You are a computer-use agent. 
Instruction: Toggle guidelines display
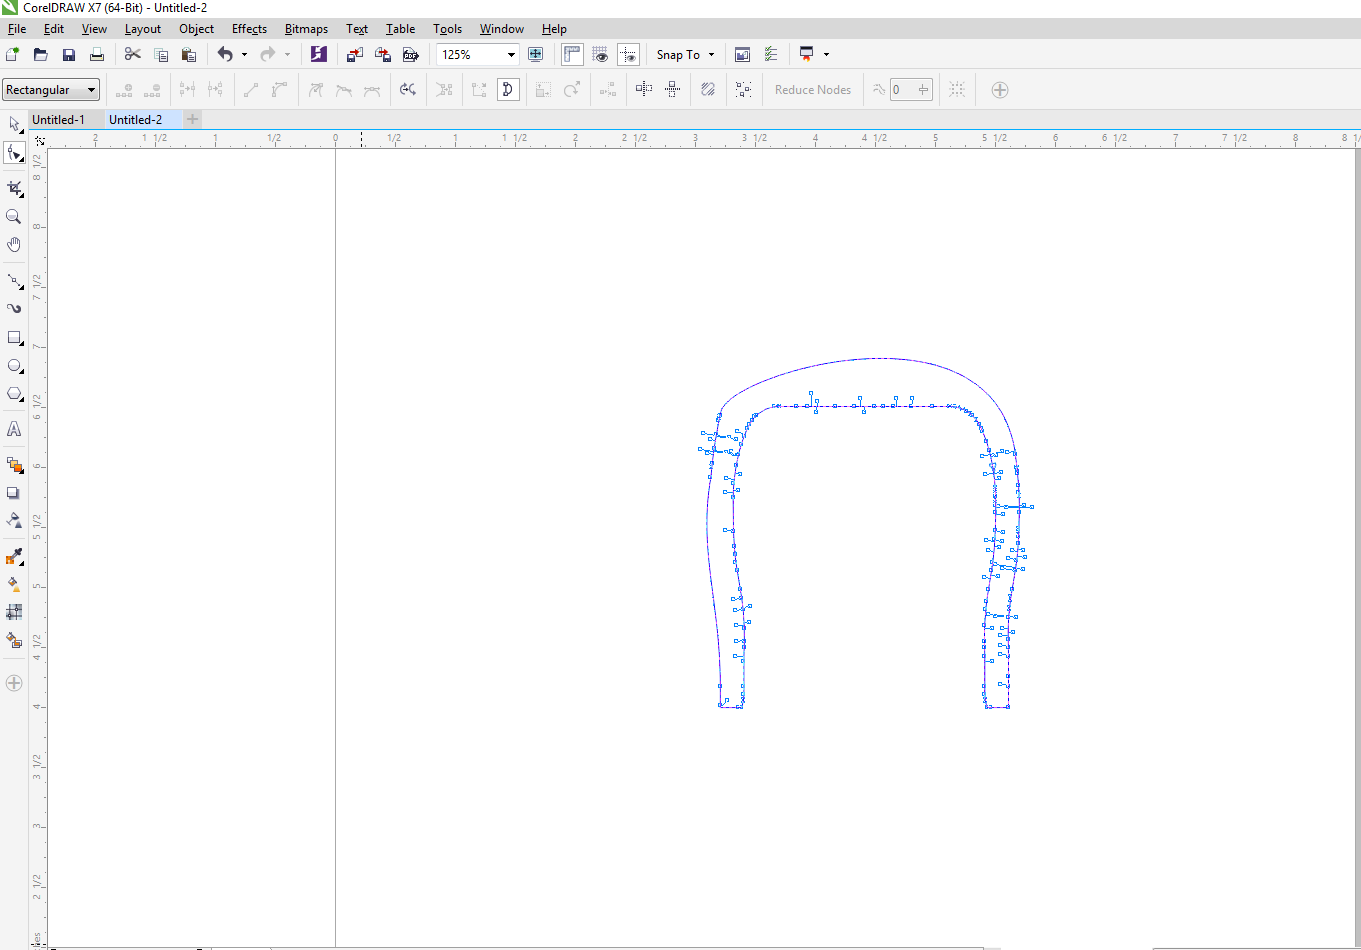coord(628,55)
